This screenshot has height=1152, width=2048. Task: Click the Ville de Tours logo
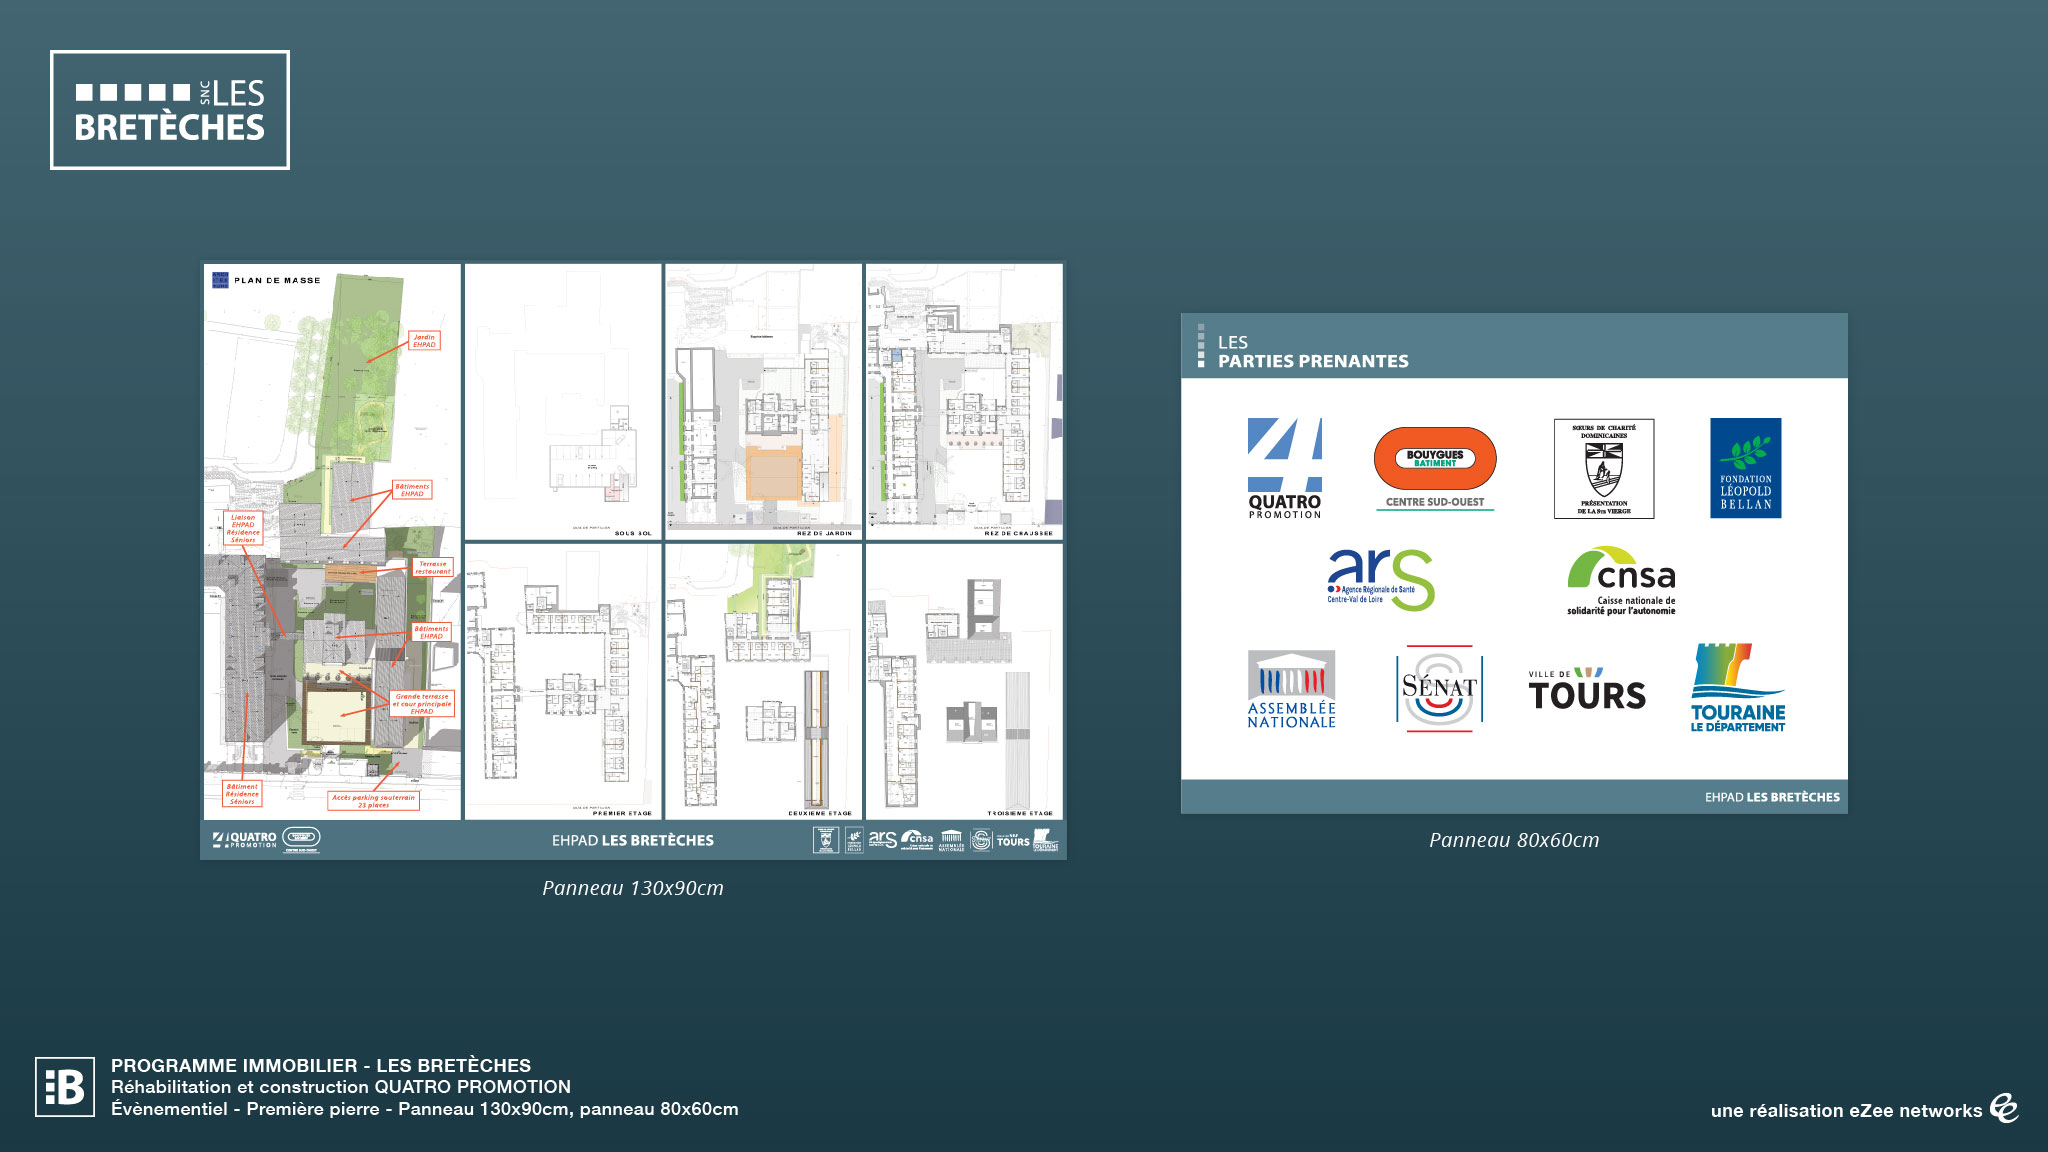tap(1587, 689)
